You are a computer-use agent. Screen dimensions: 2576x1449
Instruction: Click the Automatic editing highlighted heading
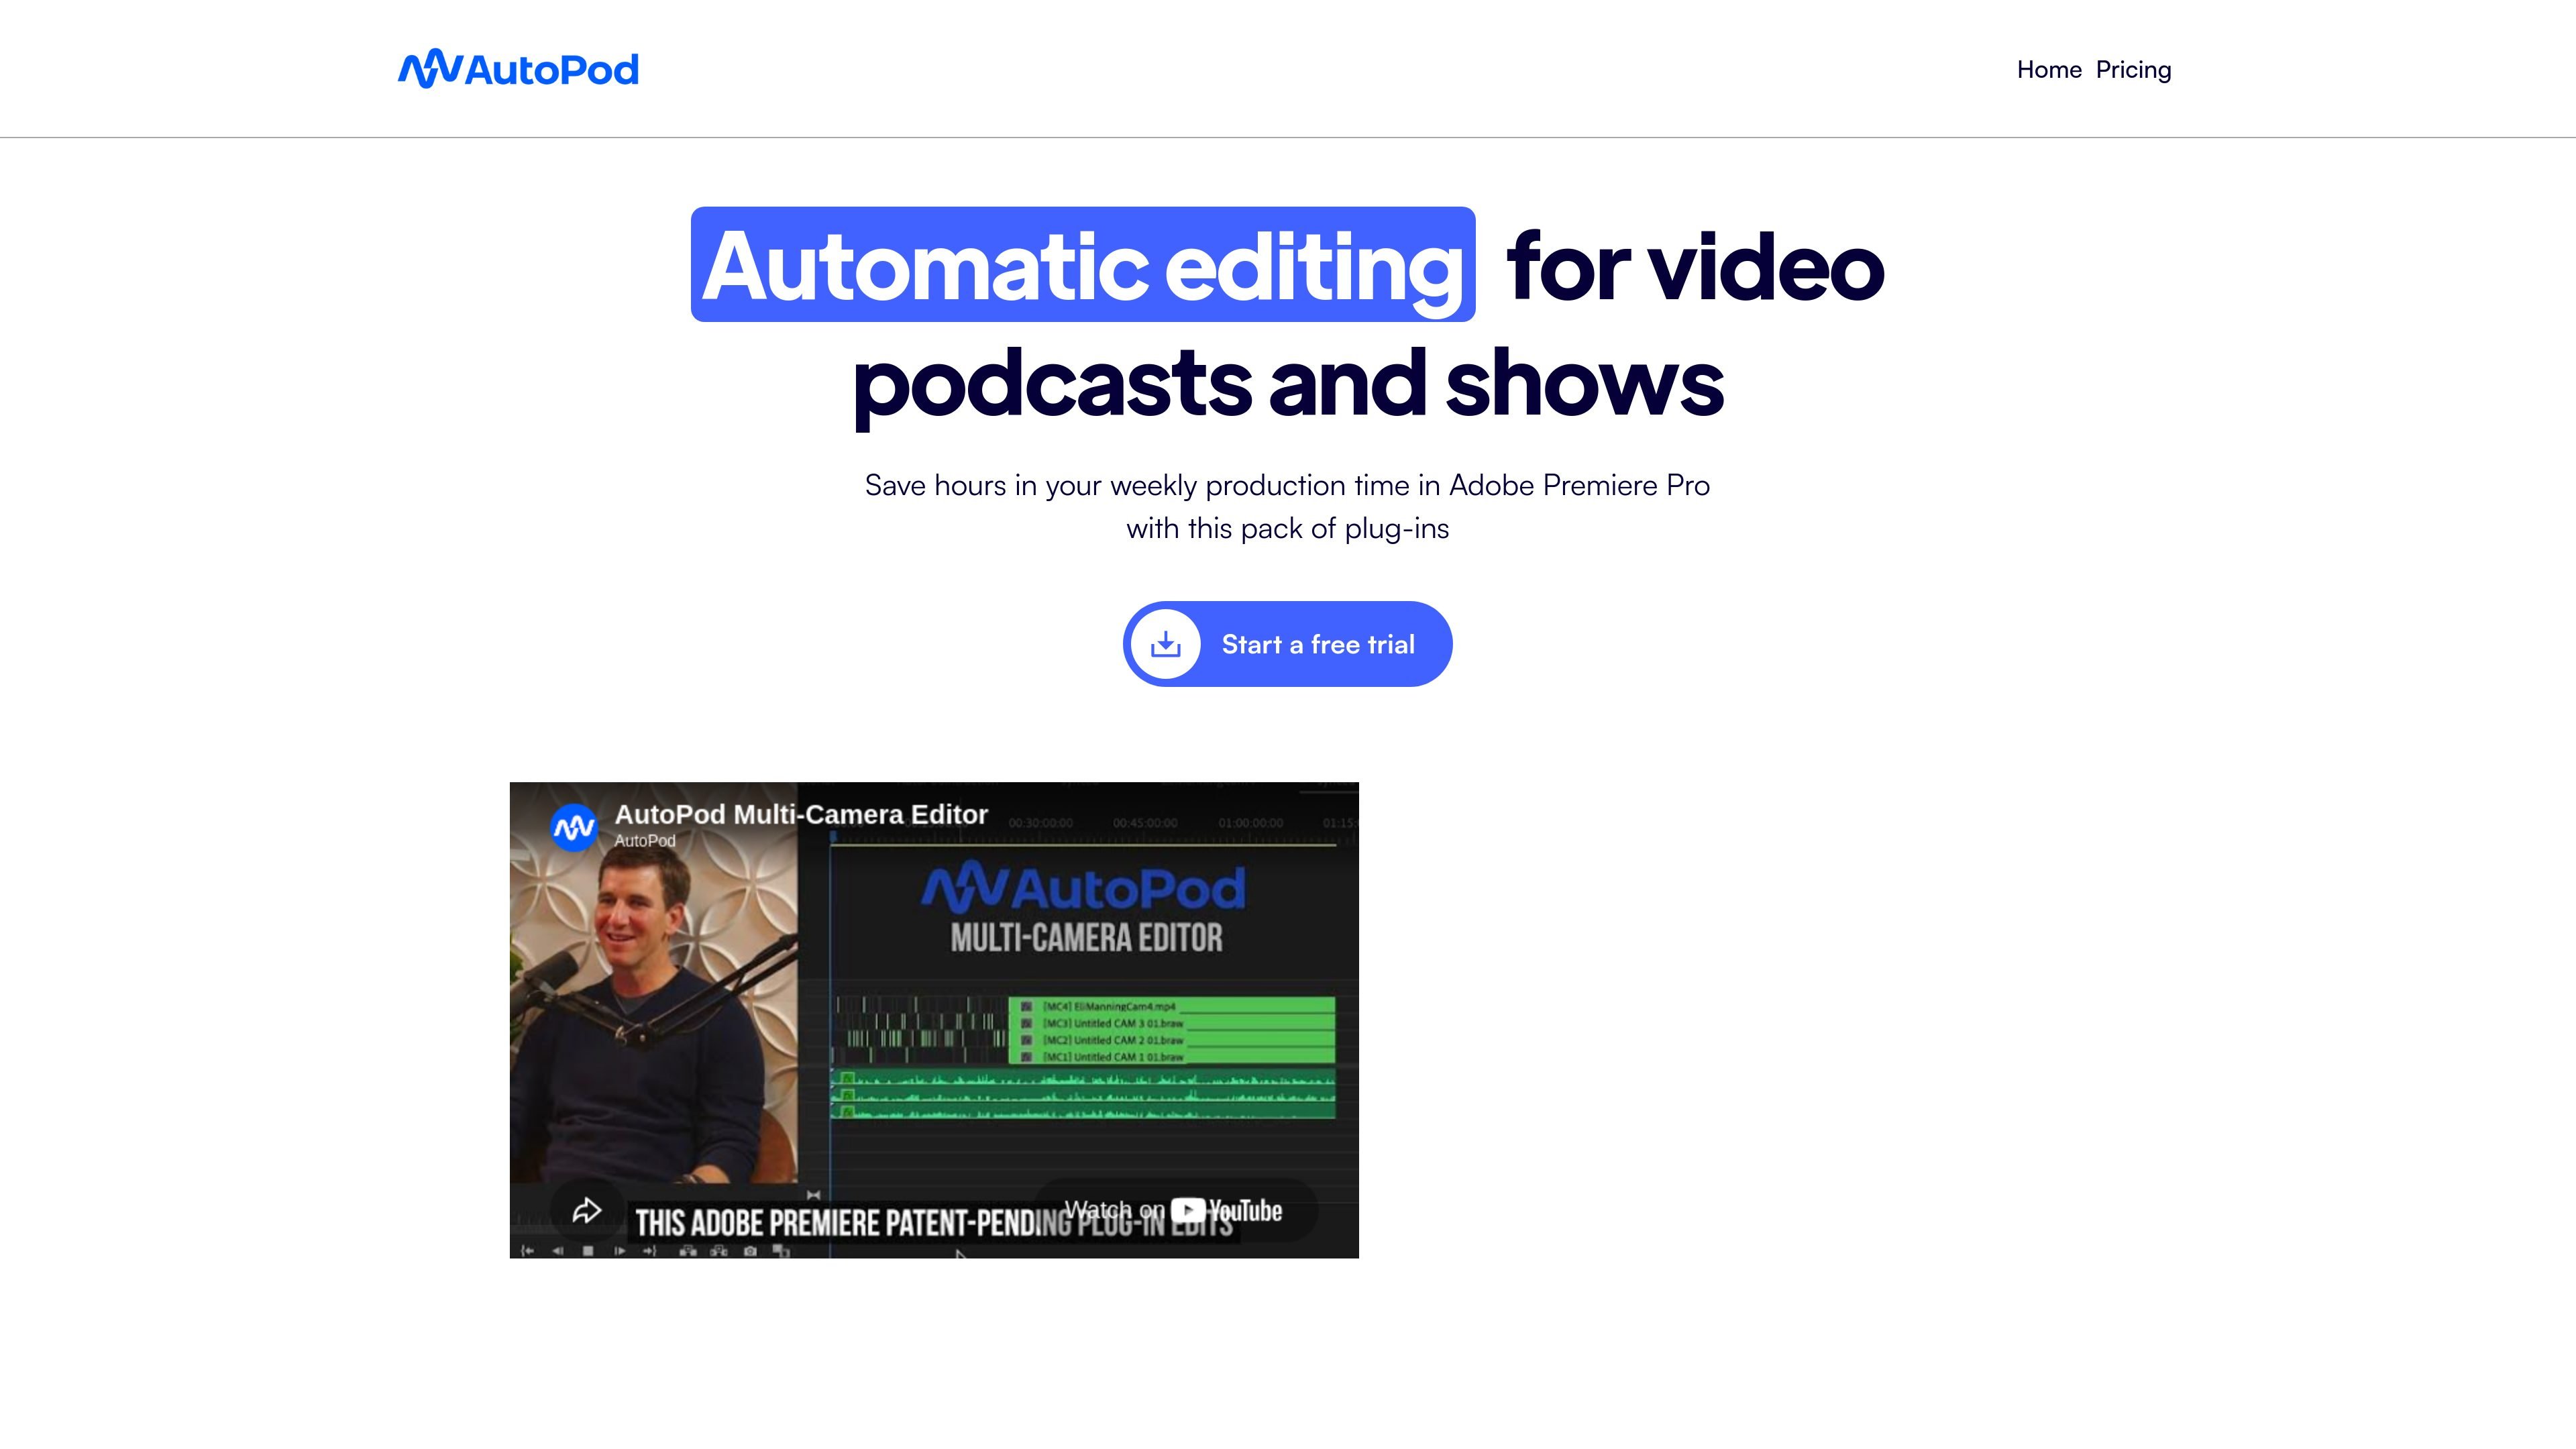pos(1083,265)
